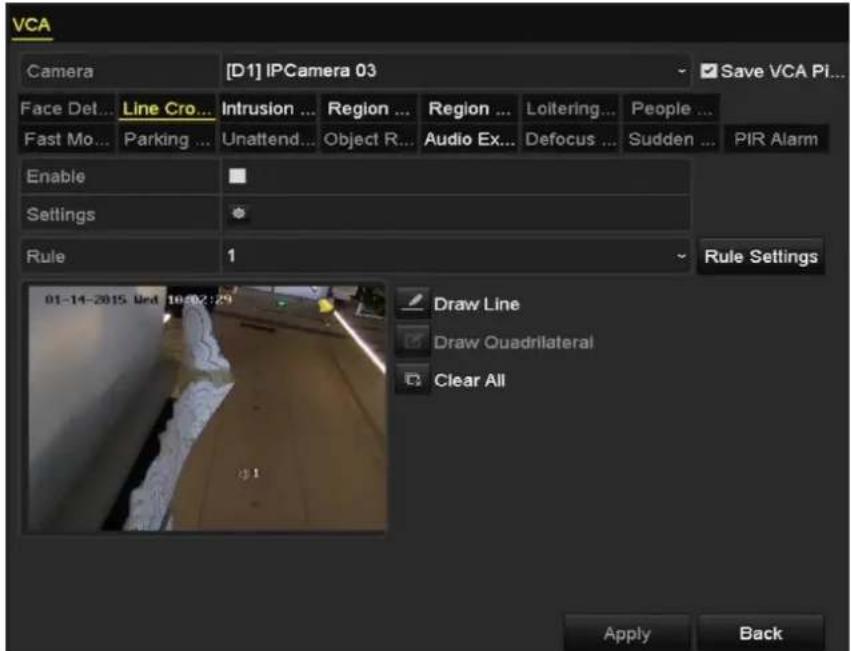Open the Settings gear icon
Image resolution: width=851 pixels, height=651 pixels.
[238, 213]
